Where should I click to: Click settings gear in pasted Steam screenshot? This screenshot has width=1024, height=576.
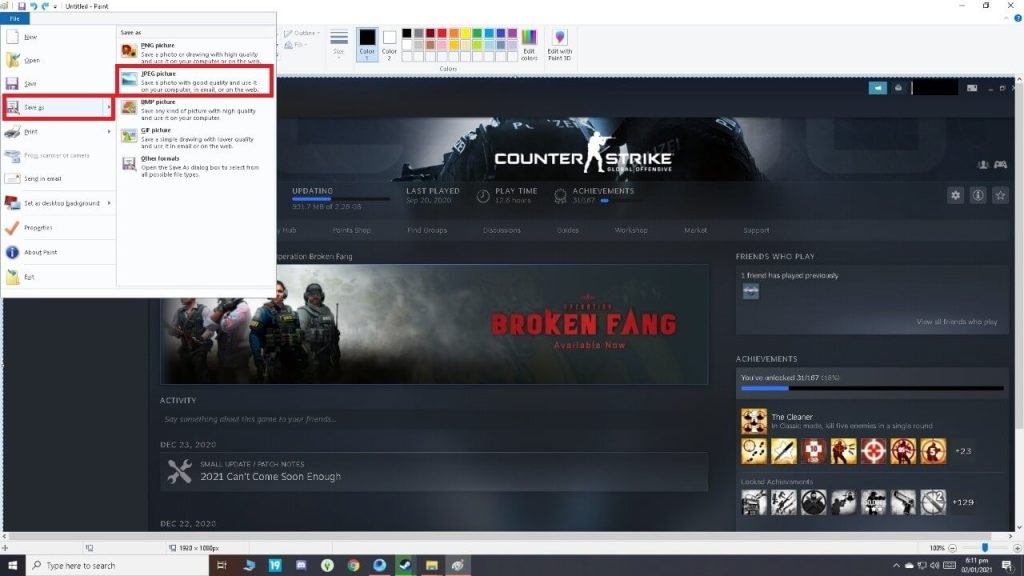(955, 195)
